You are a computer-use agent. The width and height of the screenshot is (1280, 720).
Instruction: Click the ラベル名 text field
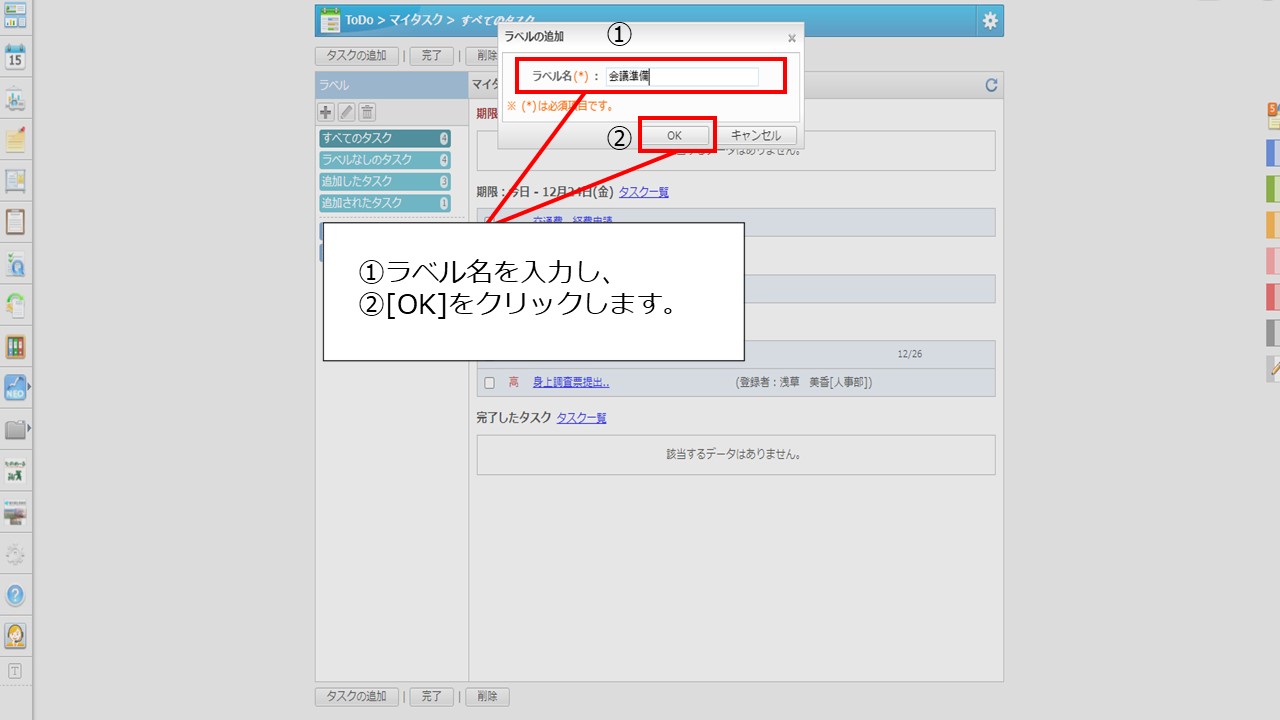pyautogui.click(x=682, y=76)
